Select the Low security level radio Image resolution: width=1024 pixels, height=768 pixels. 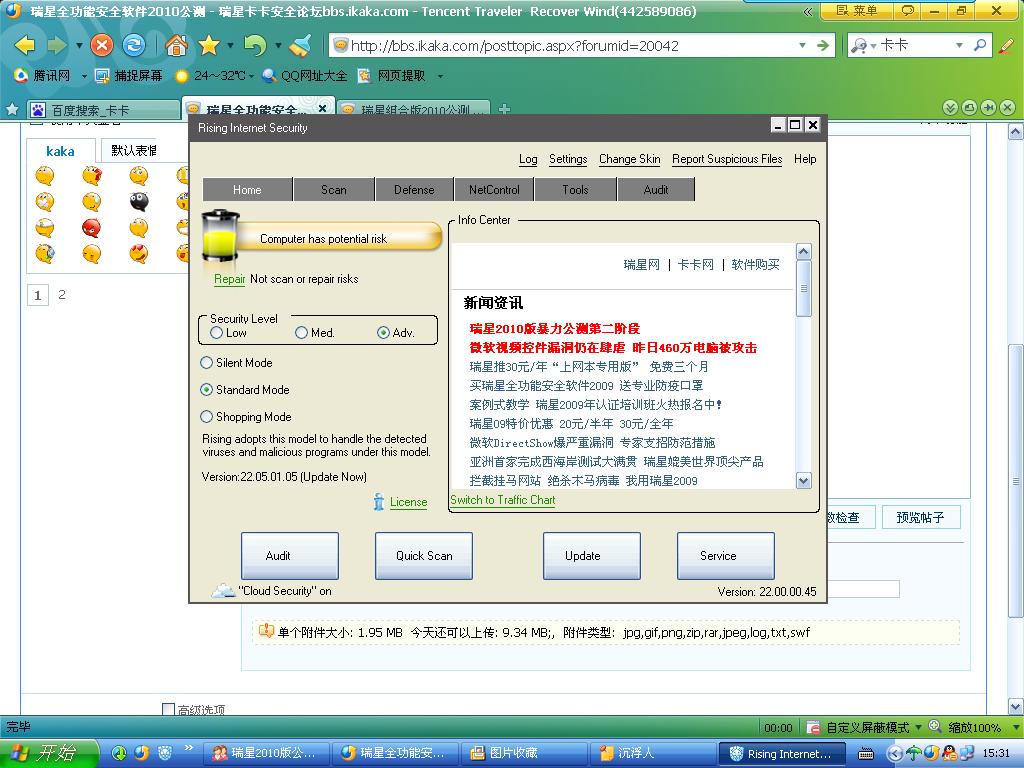point(217,332)
